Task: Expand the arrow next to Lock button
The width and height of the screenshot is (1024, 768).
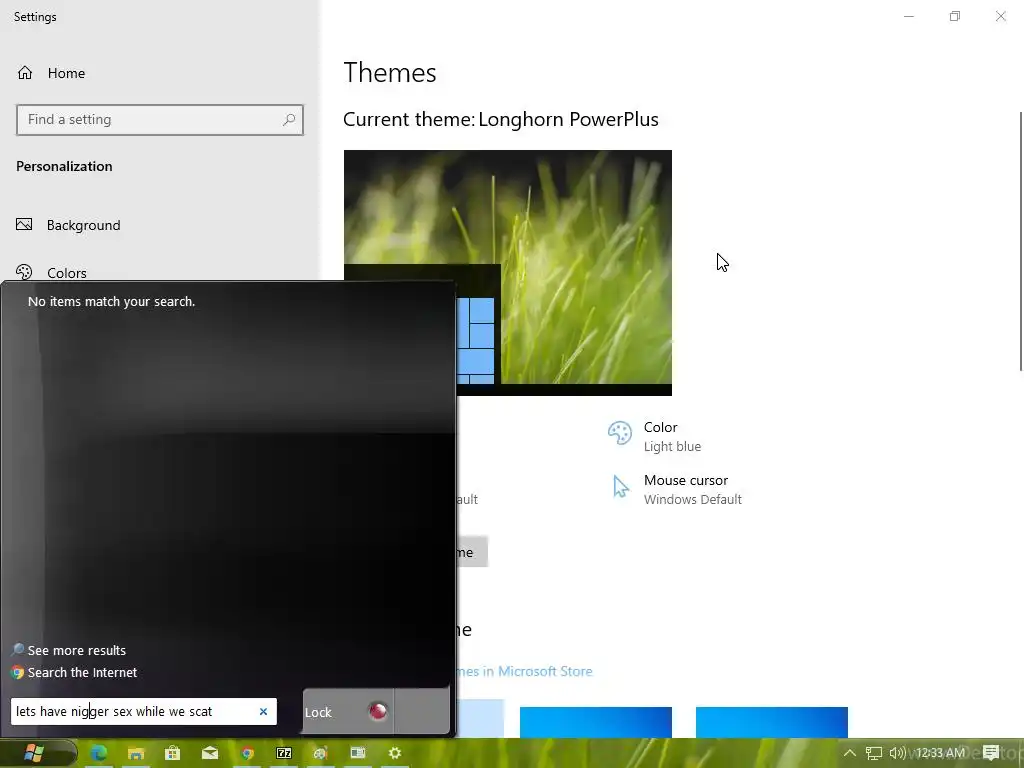Action: (x=422, y=711)
